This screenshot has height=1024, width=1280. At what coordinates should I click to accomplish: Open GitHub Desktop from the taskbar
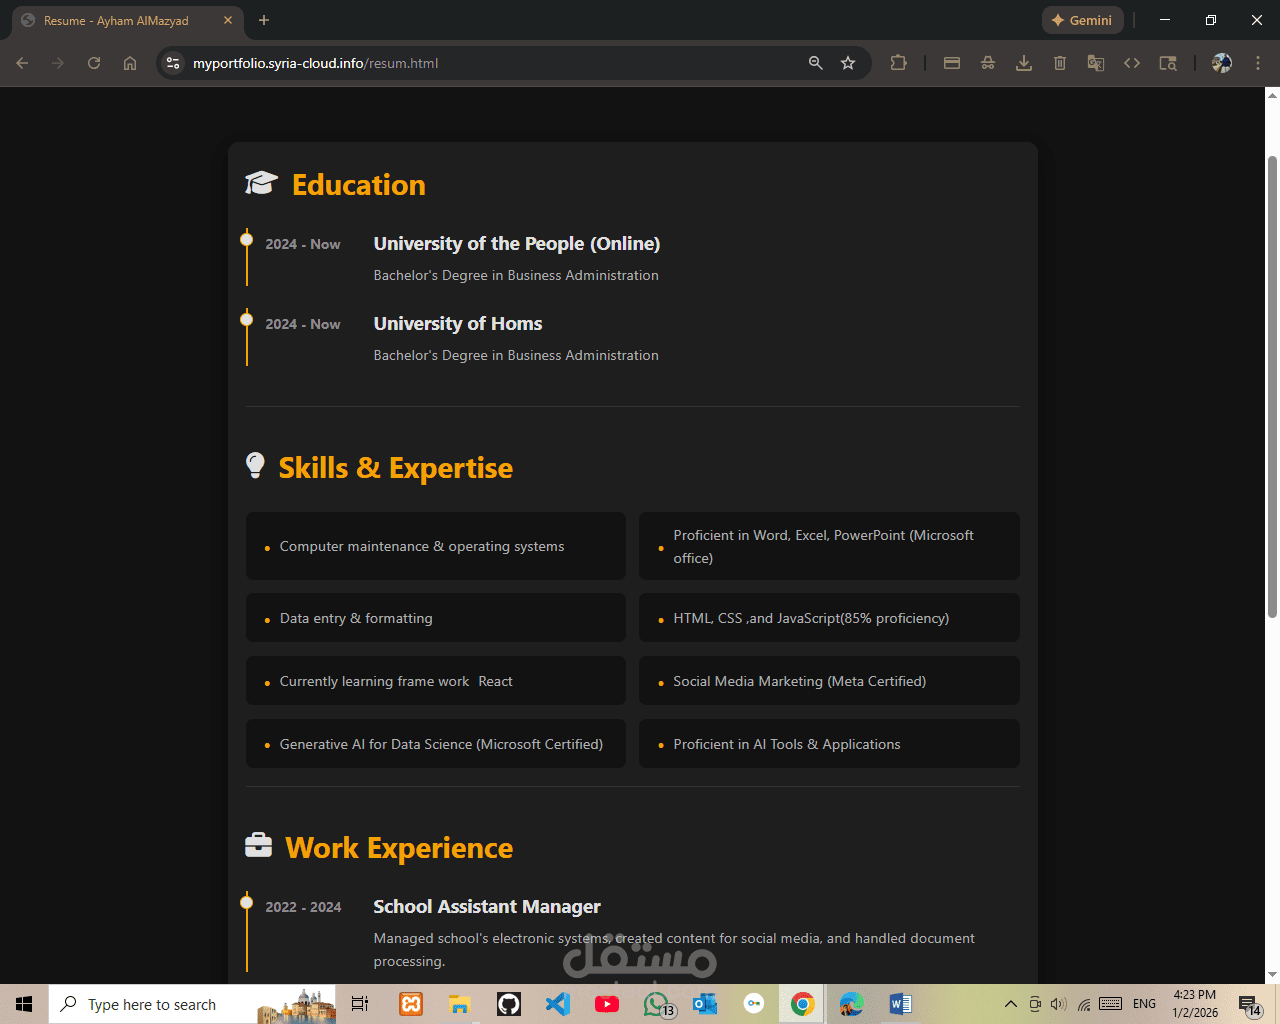coord(509,1004)
